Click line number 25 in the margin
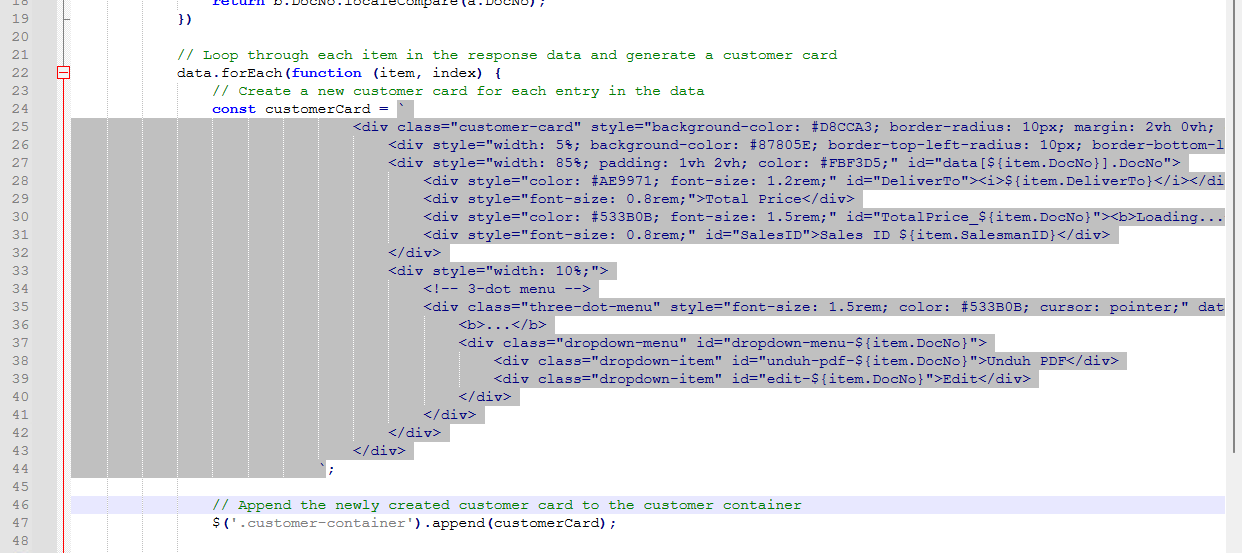 point(22,127)
